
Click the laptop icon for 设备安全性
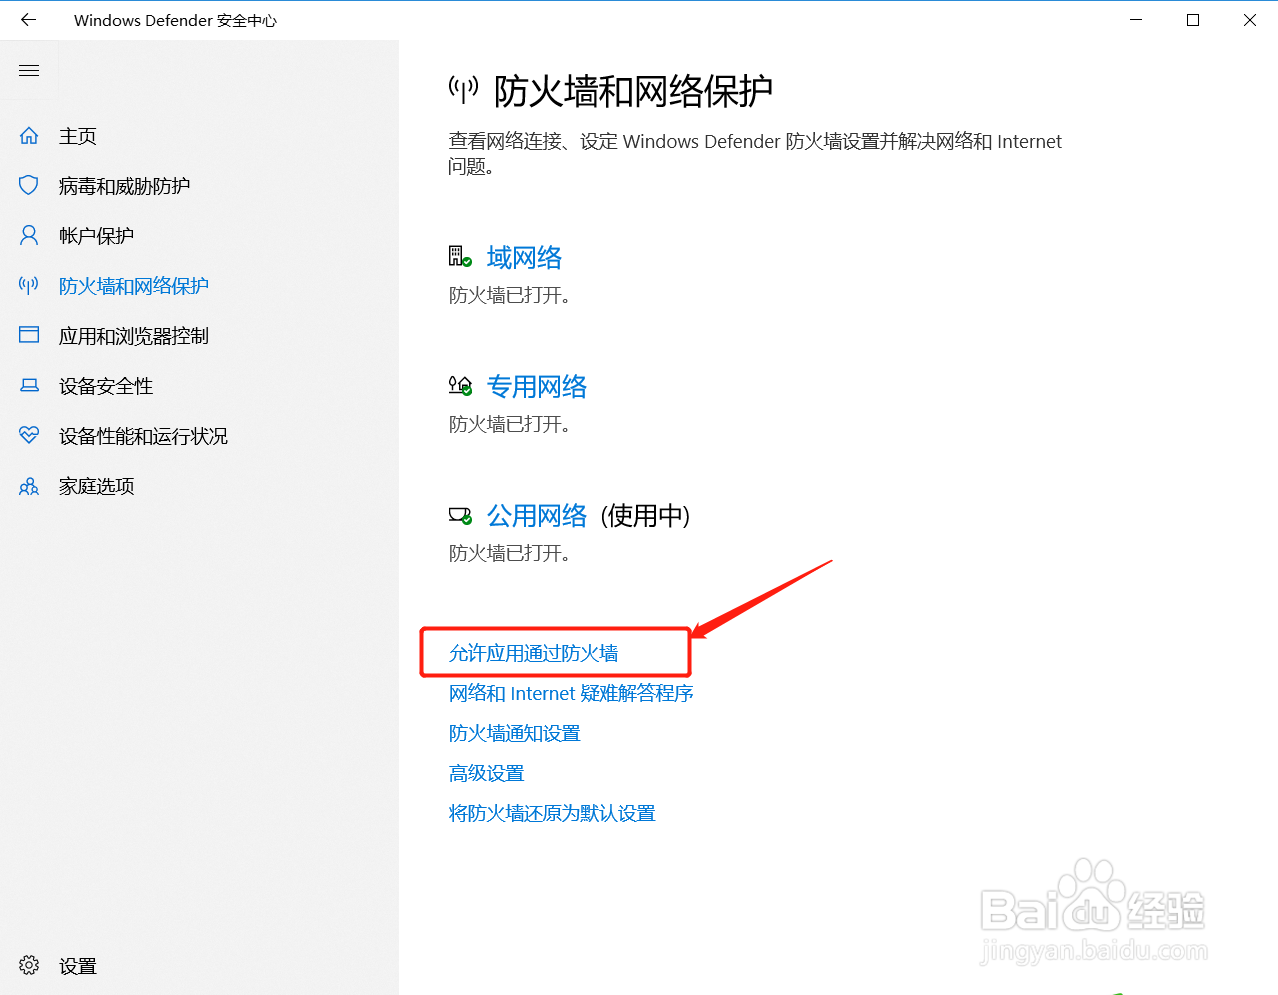pyautogui.click(x=29, y=385)
